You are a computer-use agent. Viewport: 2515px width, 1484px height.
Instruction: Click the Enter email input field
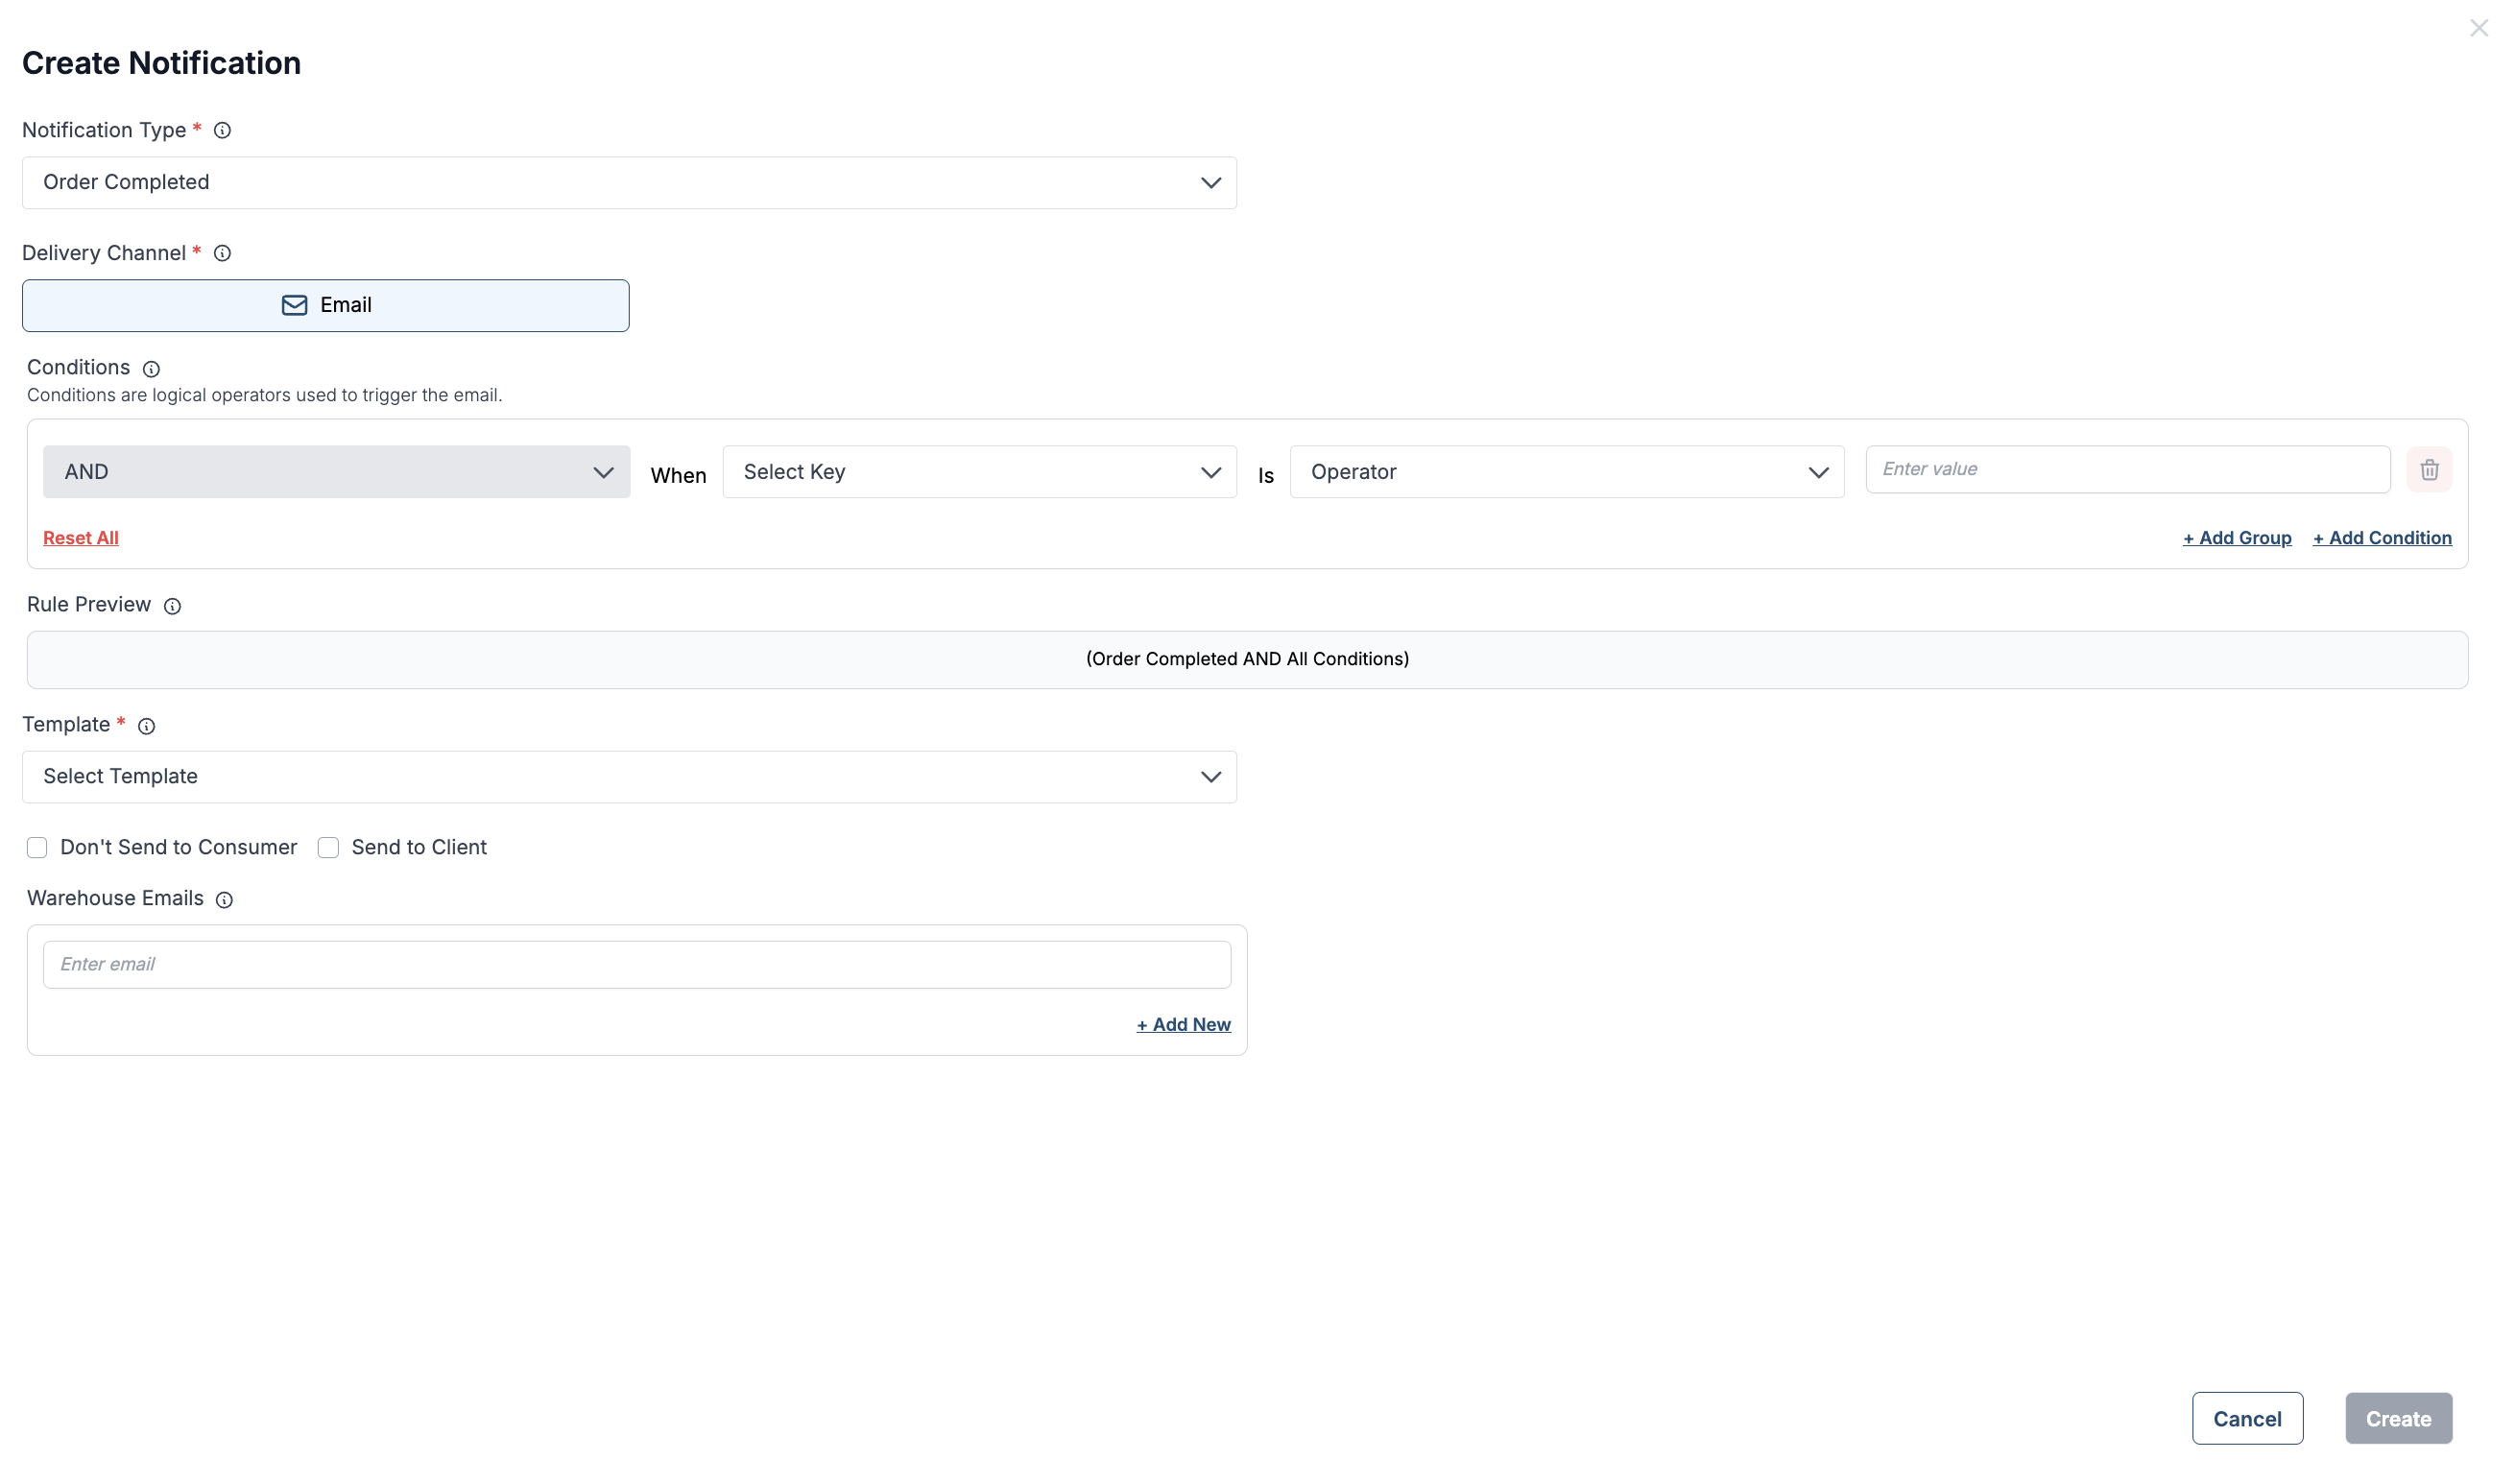tap(636, 964)
